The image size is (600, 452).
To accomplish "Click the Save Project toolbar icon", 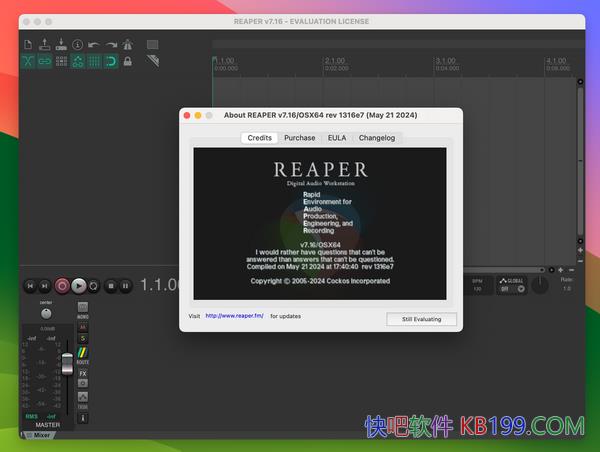I will pyautogui.click(x=61, y=44).
